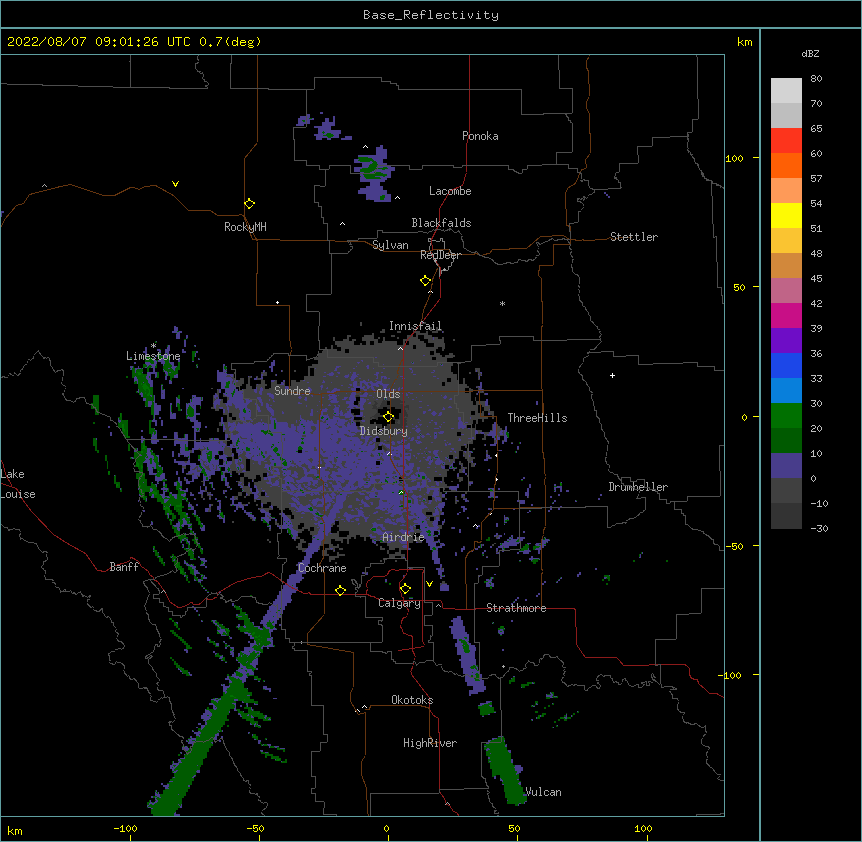This screenshot has width=862, height=842.
Task: Click the Lacombe town label
Action: coord(450,191)
